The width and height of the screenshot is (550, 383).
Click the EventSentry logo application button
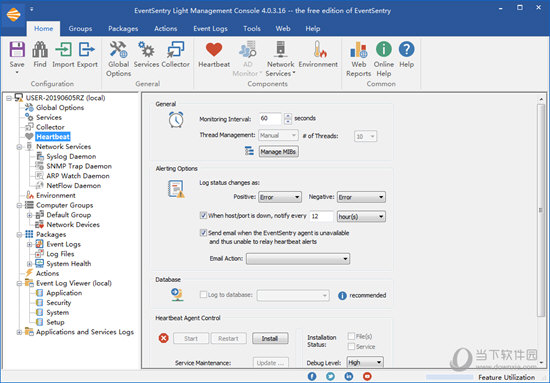[13, 15]
